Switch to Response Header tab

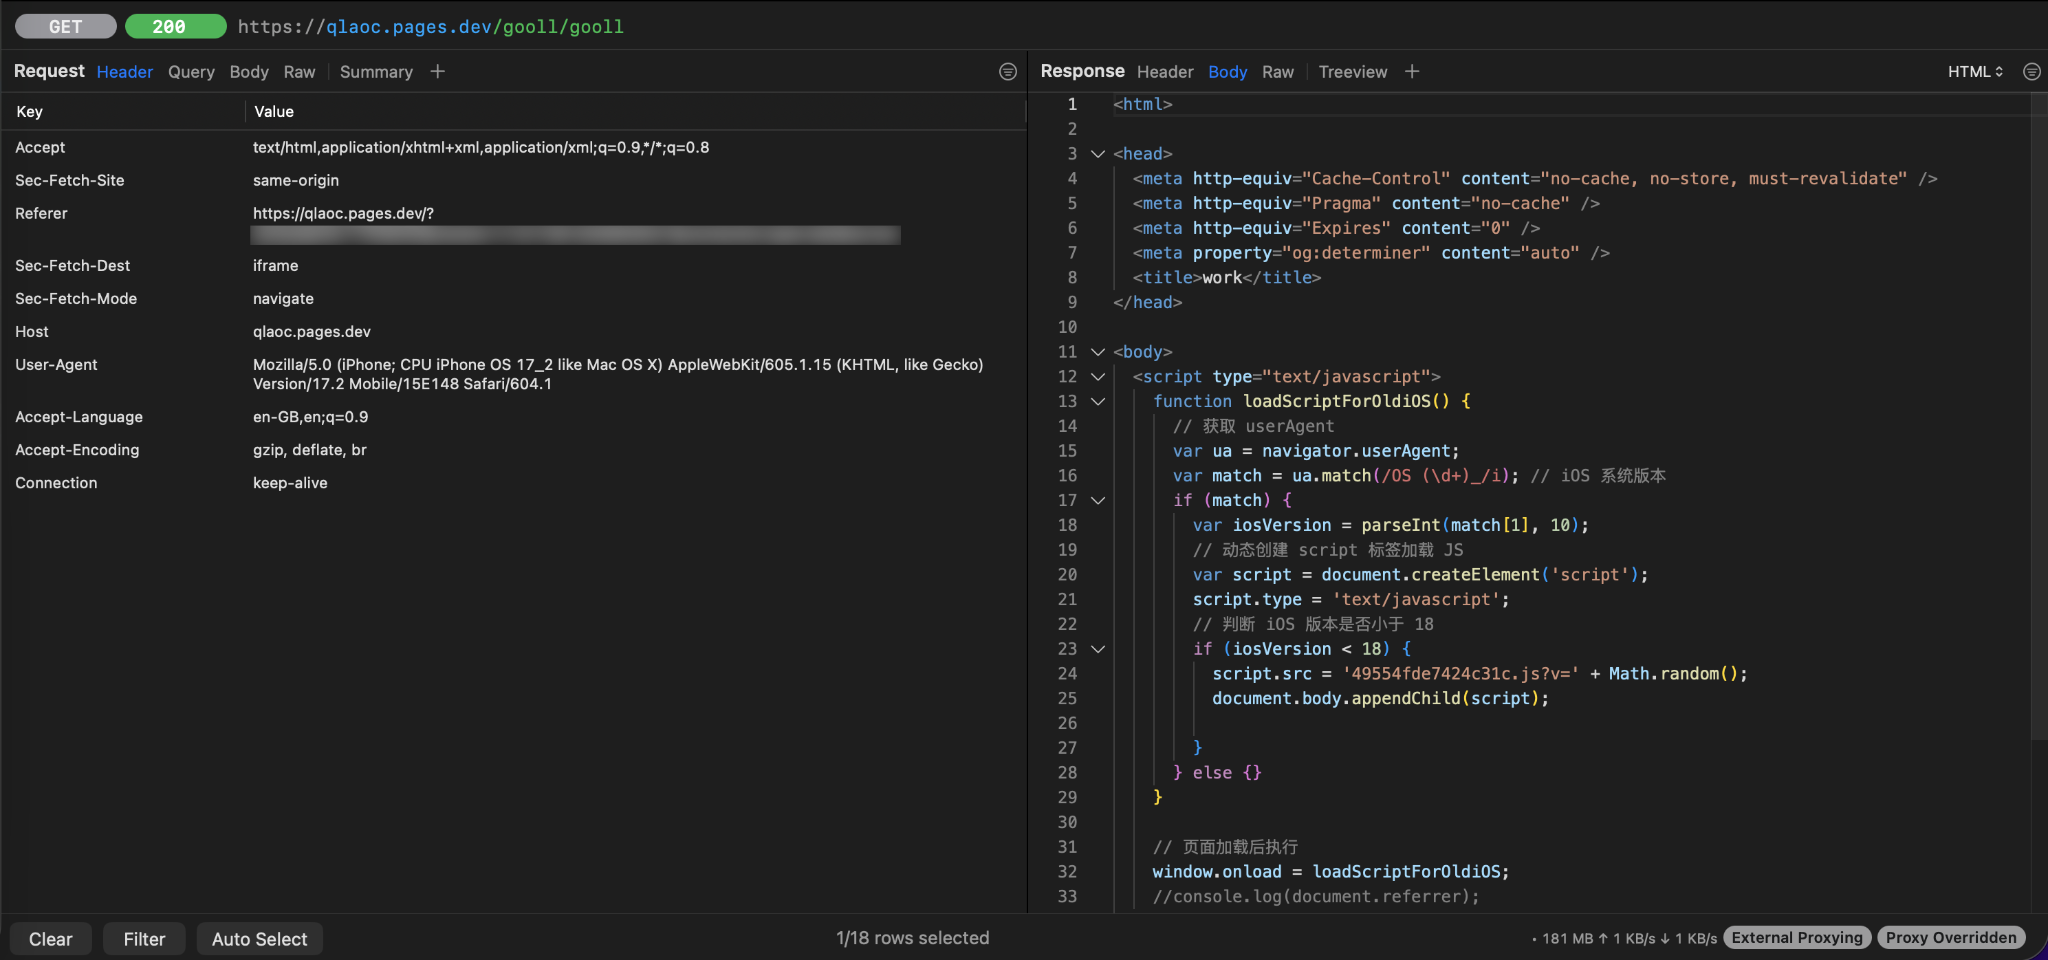pyautogui.click(x=1165, y=71)
